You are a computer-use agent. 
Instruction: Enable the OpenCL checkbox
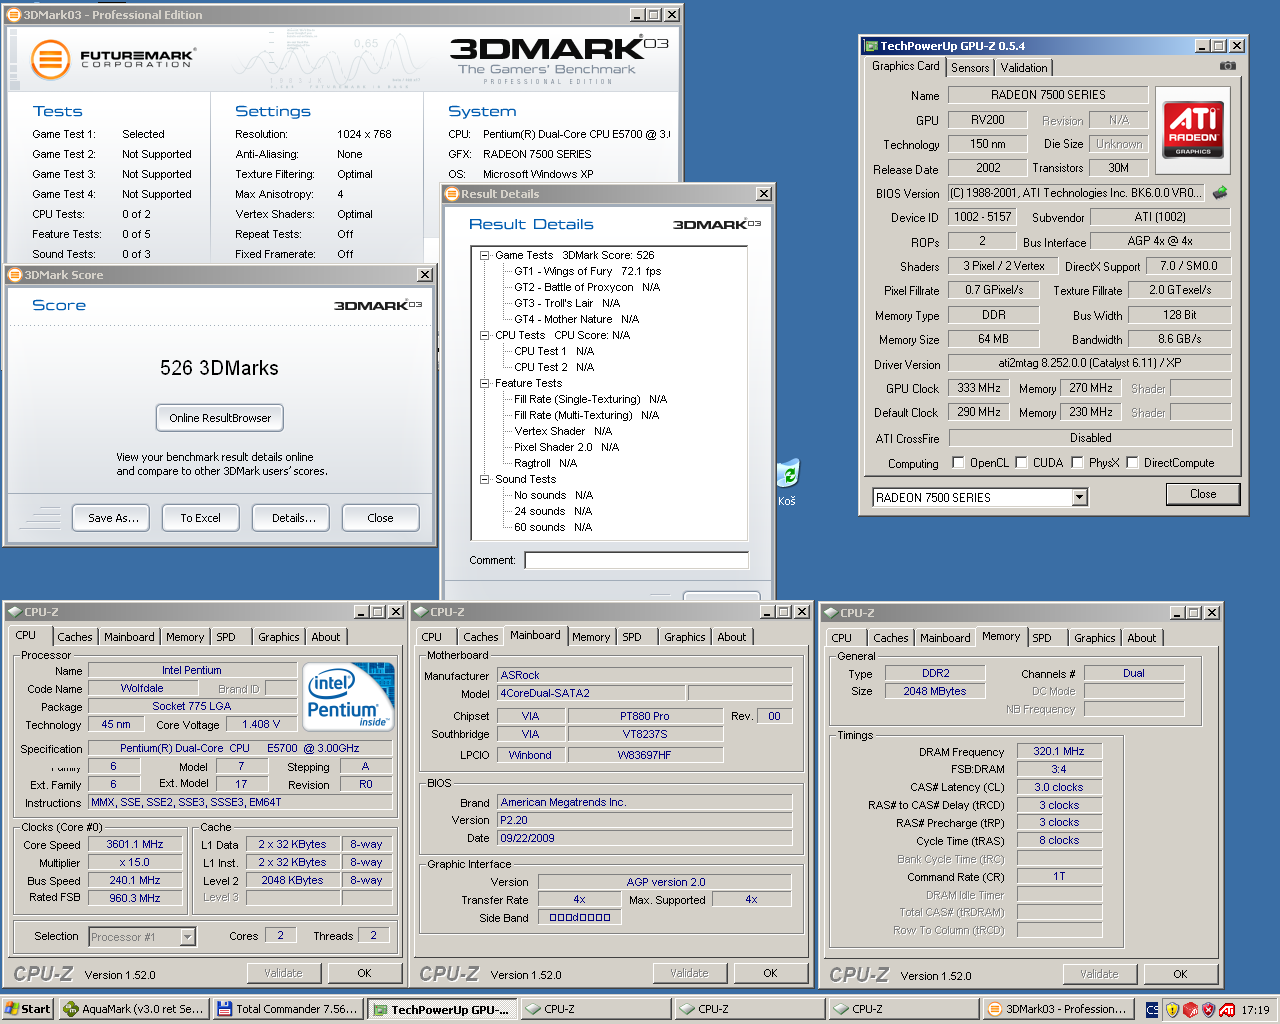coord(958,462)
